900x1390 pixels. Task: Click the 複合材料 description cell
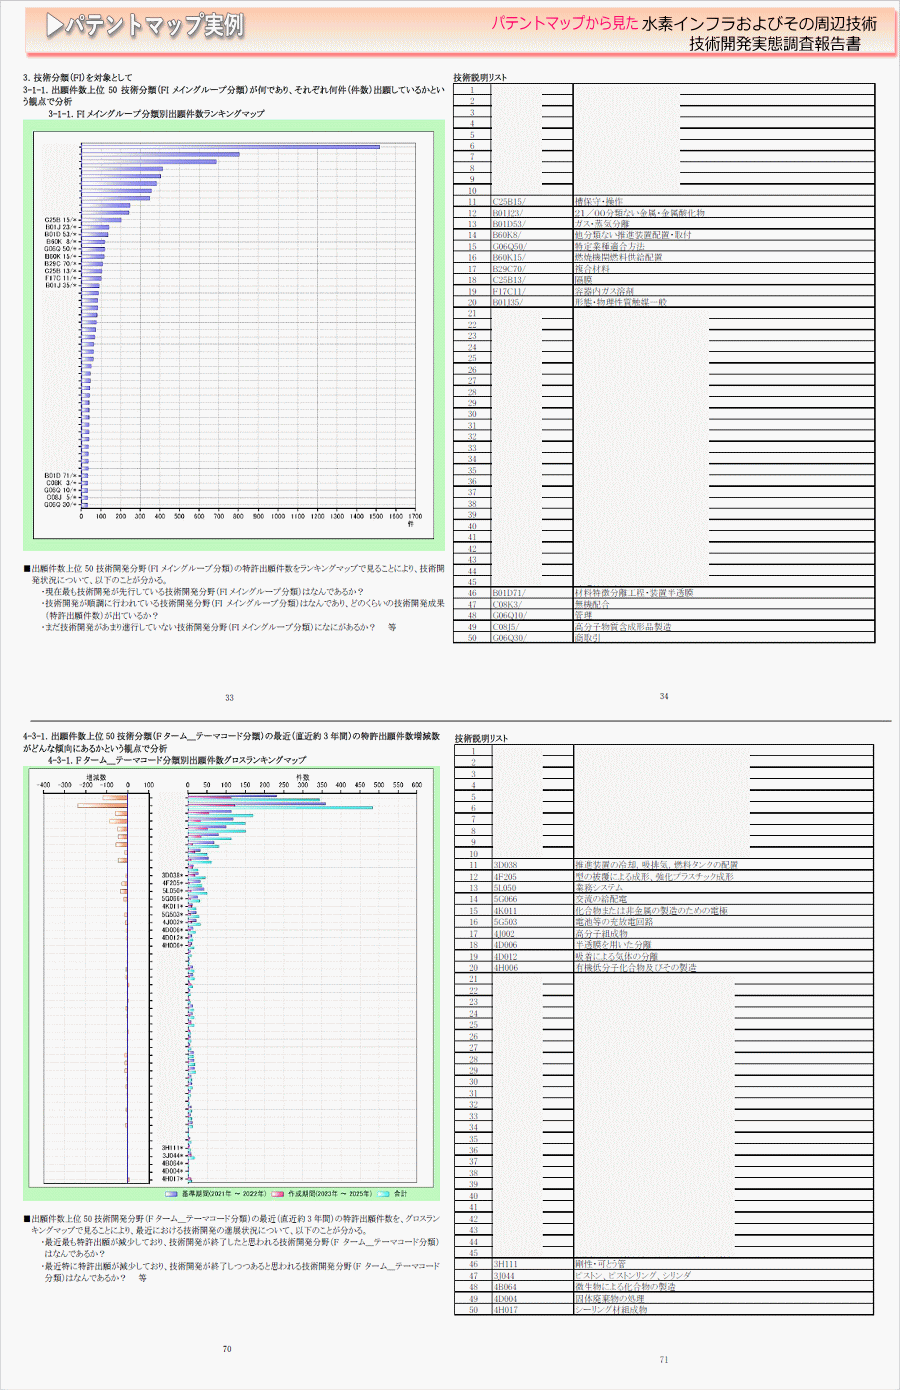592,269
